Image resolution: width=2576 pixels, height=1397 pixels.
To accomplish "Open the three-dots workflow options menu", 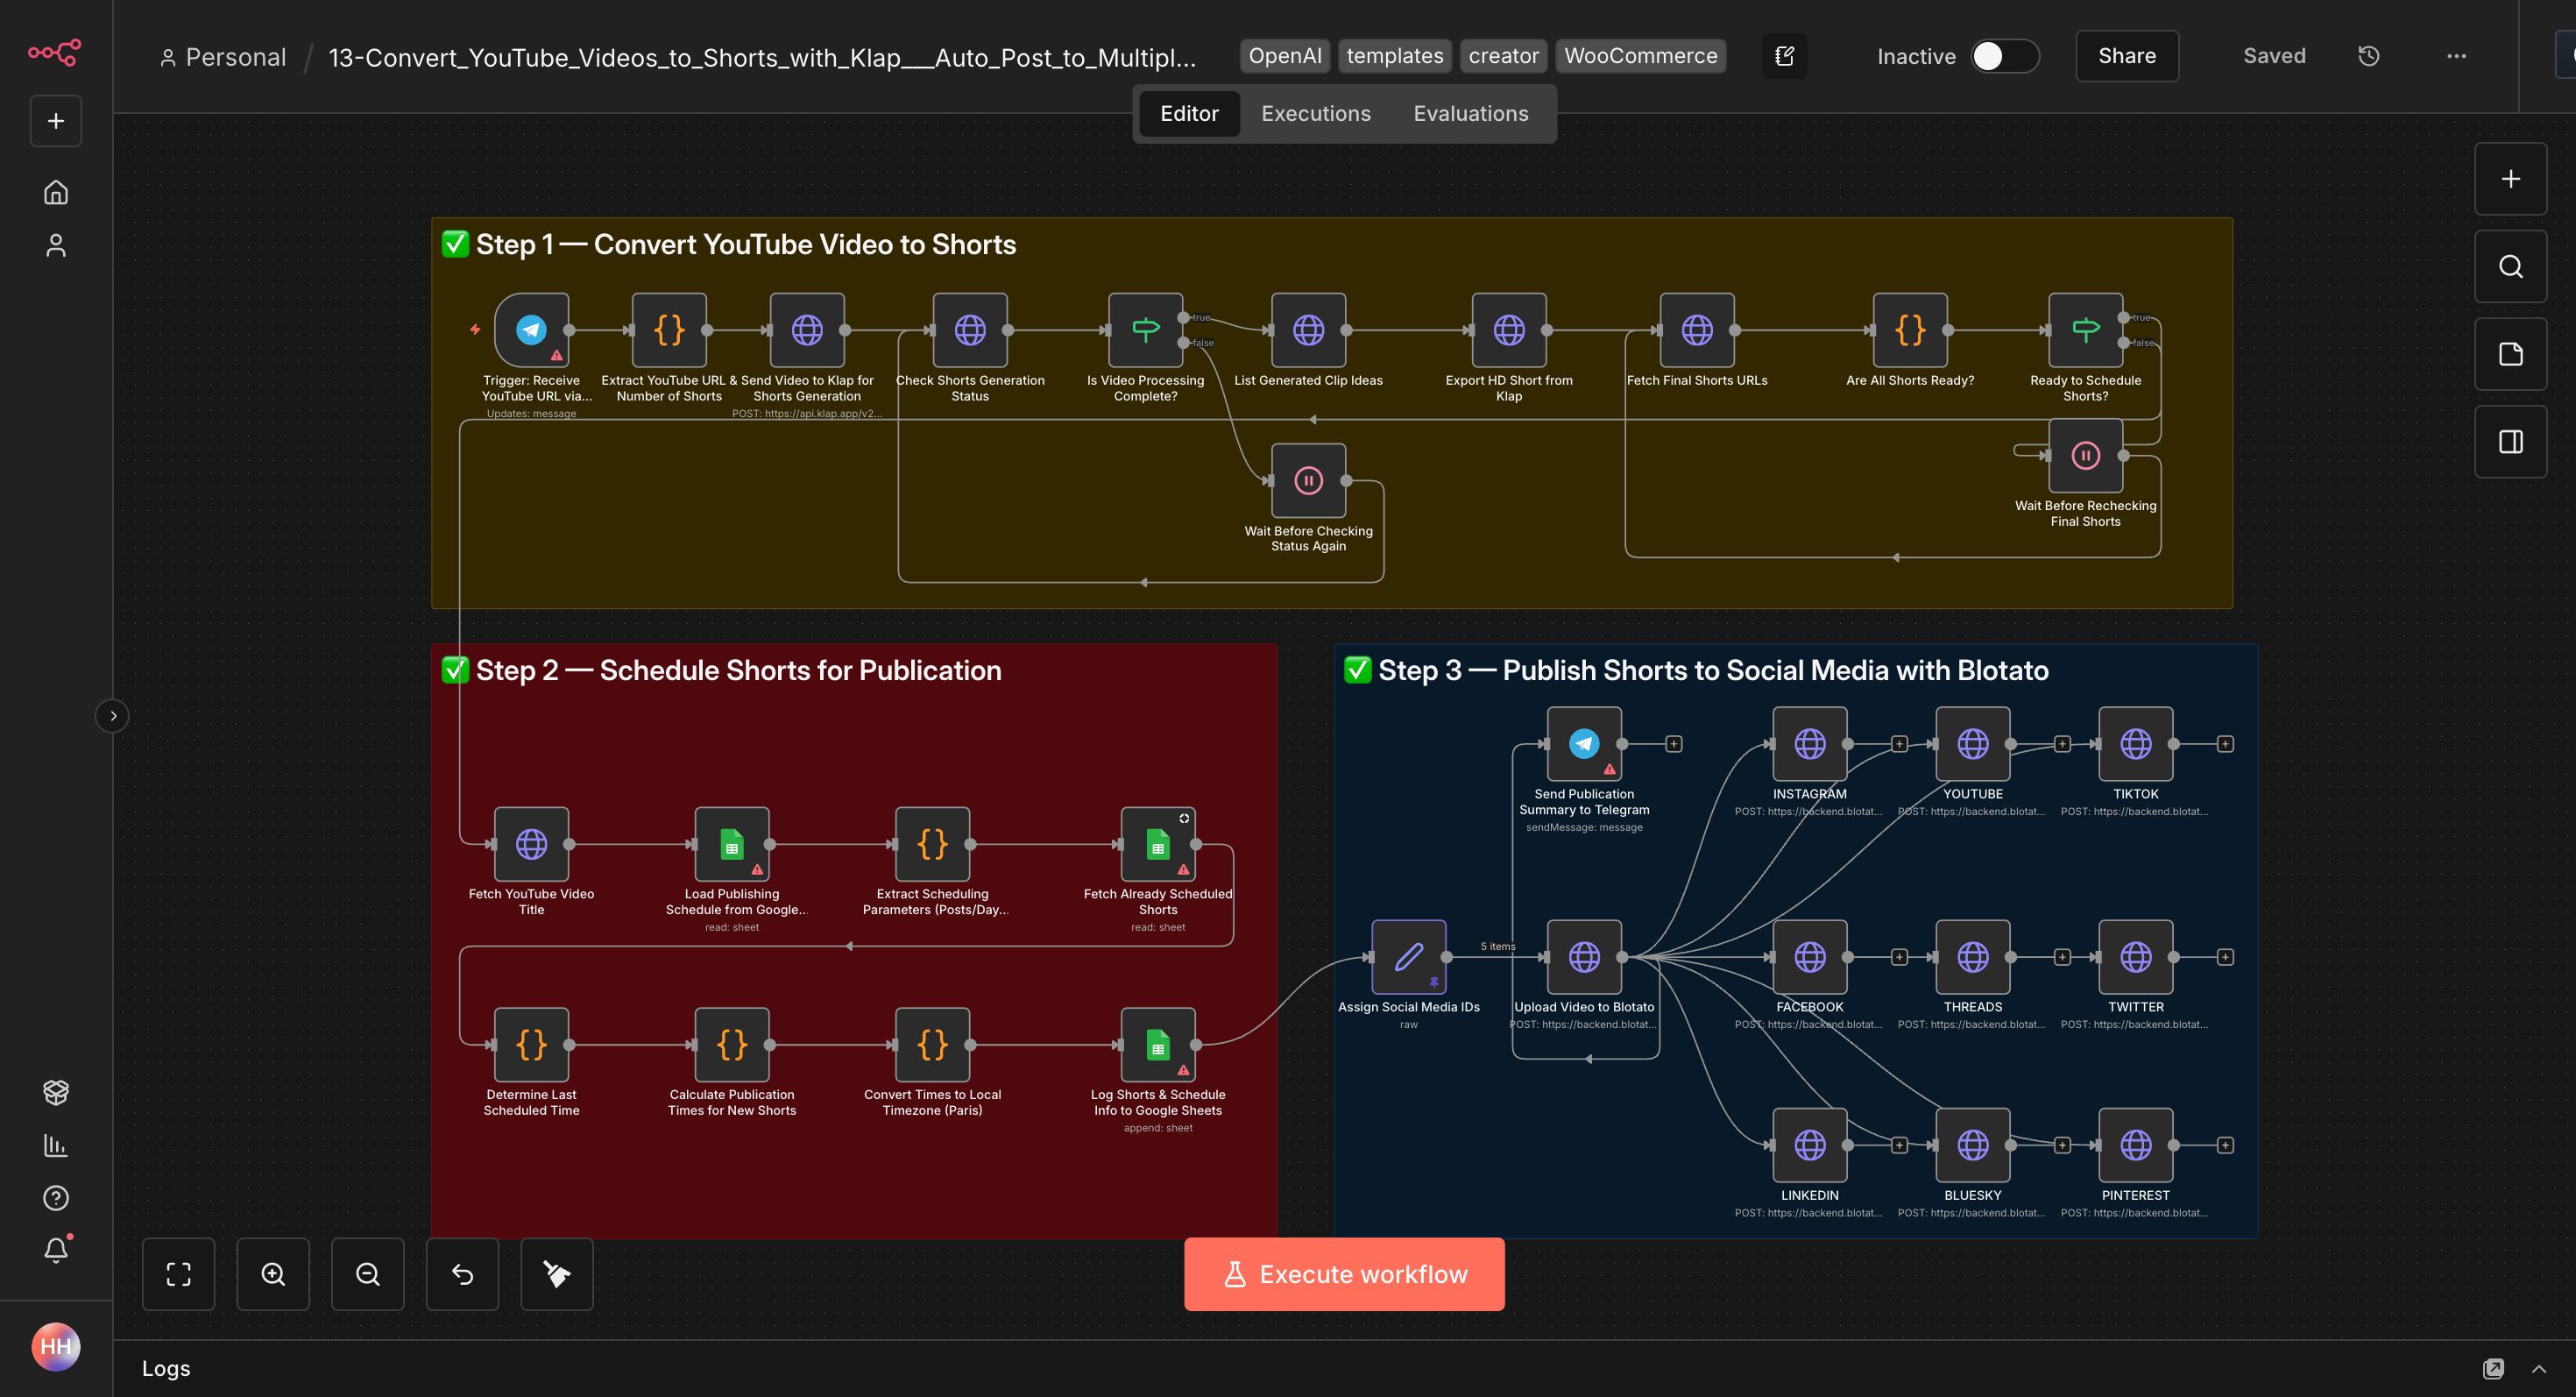I will click(x=2456, y=56).
